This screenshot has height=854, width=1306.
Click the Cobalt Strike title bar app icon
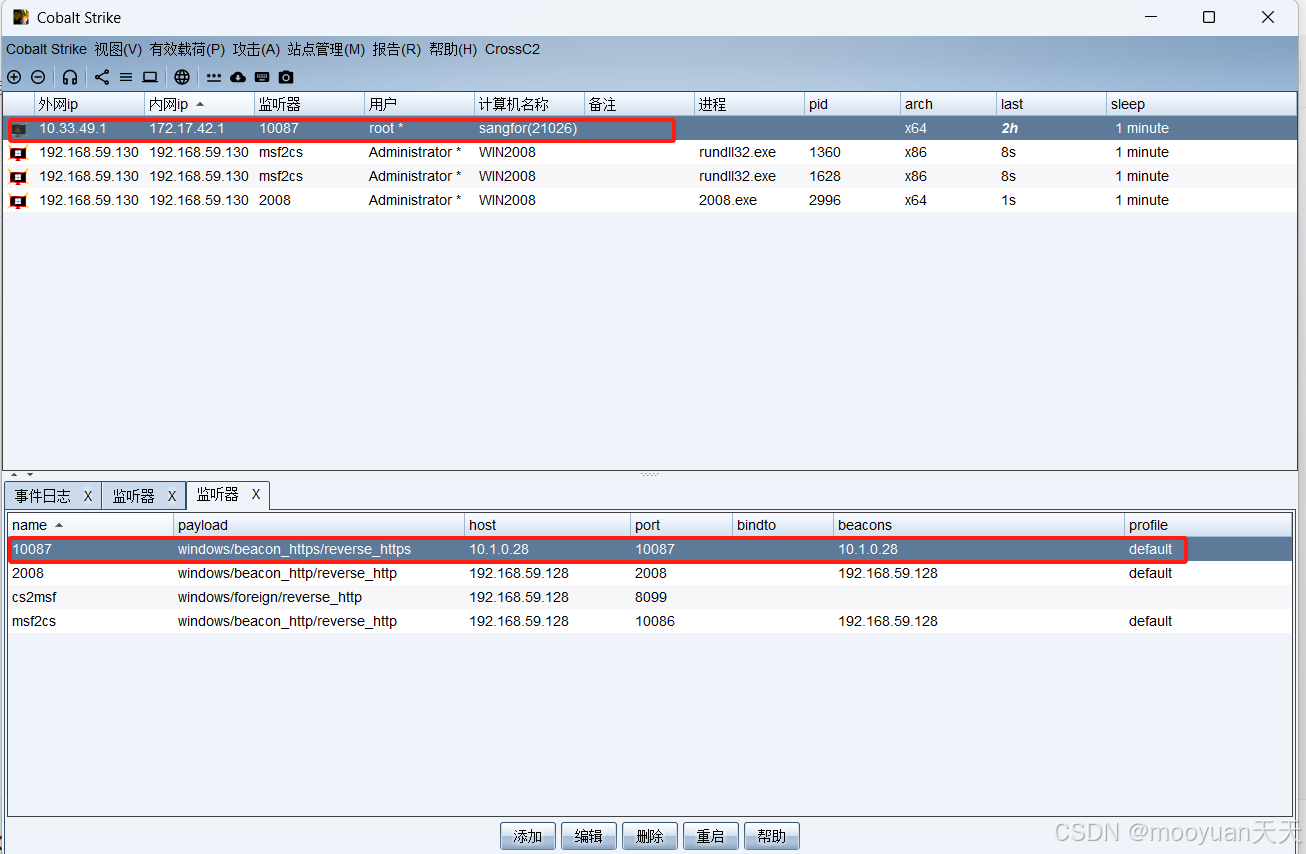21,17
